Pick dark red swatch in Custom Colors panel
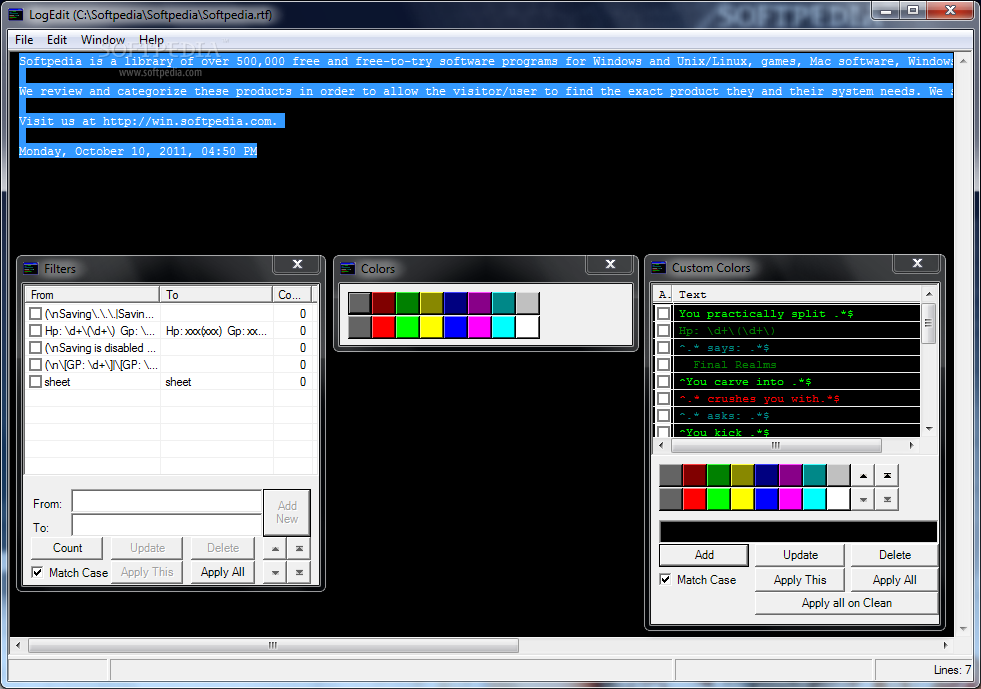Viewport: 981px width, 689px height. click(x=694, y=476)
